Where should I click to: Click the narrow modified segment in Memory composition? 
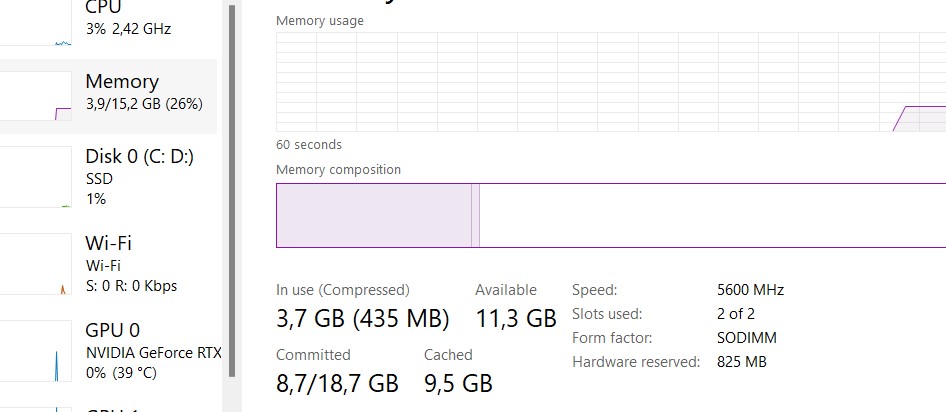pos(476,215)
